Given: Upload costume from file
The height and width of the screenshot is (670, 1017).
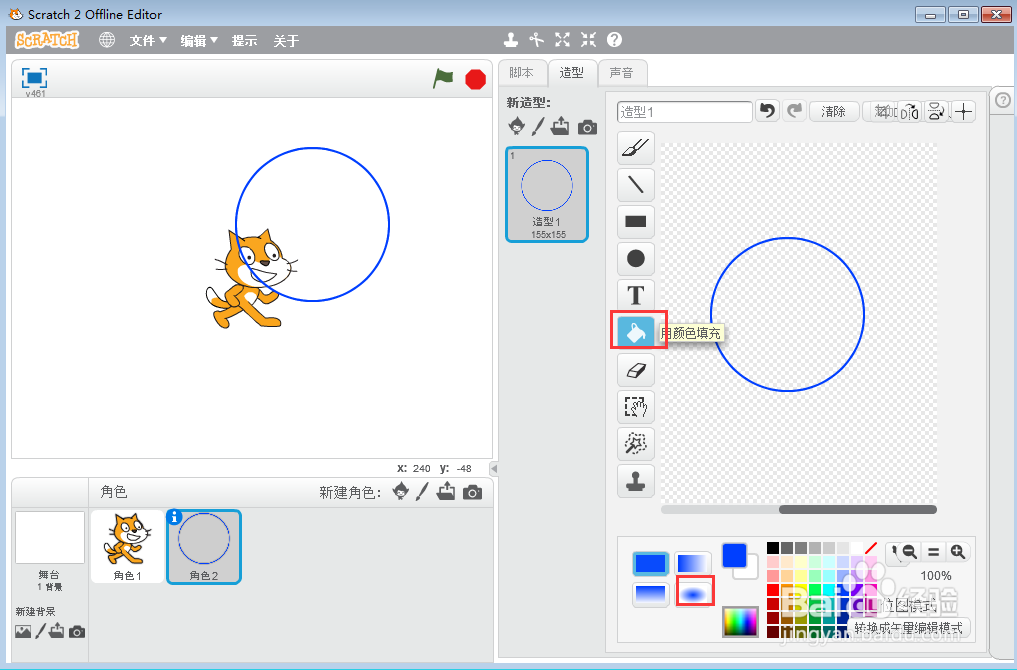Looking at the screenshot, I should [560, 126].
